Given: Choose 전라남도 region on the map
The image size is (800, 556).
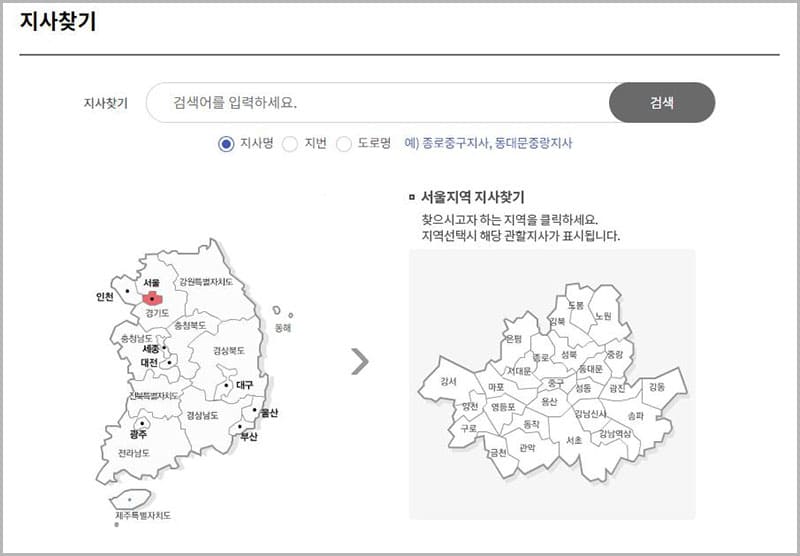Looking at the screenshot, I should pyautogui.click(x=133, y=452).
